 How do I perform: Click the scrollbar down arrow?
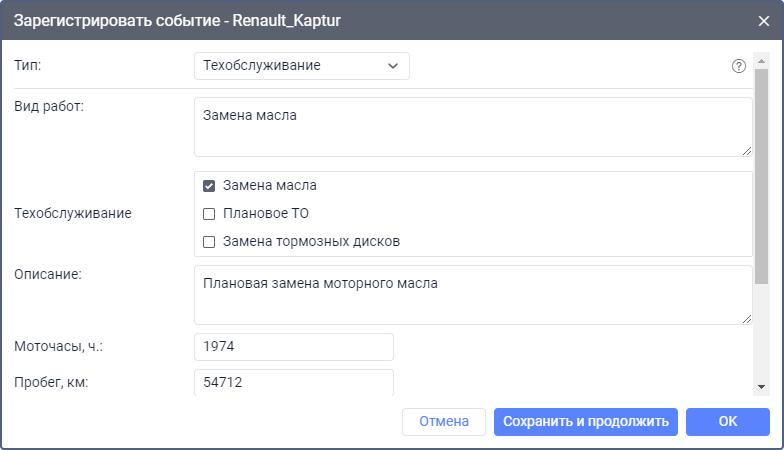[x=761, y=387]
